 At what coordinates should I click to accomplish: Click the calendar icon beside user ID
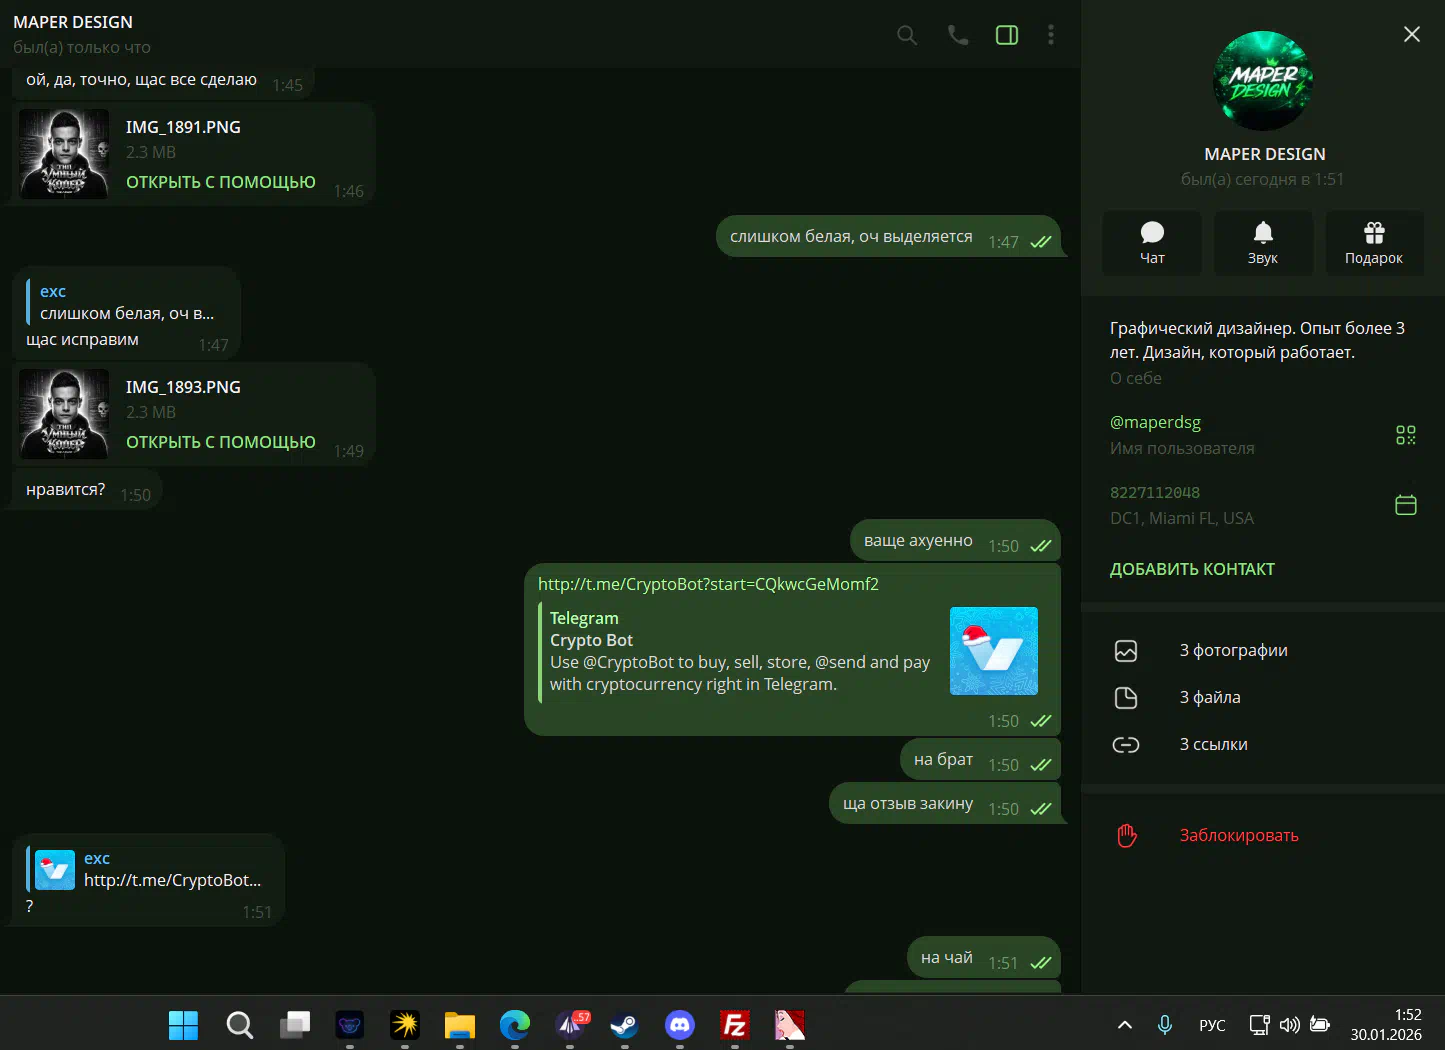tap(1405, 505)
